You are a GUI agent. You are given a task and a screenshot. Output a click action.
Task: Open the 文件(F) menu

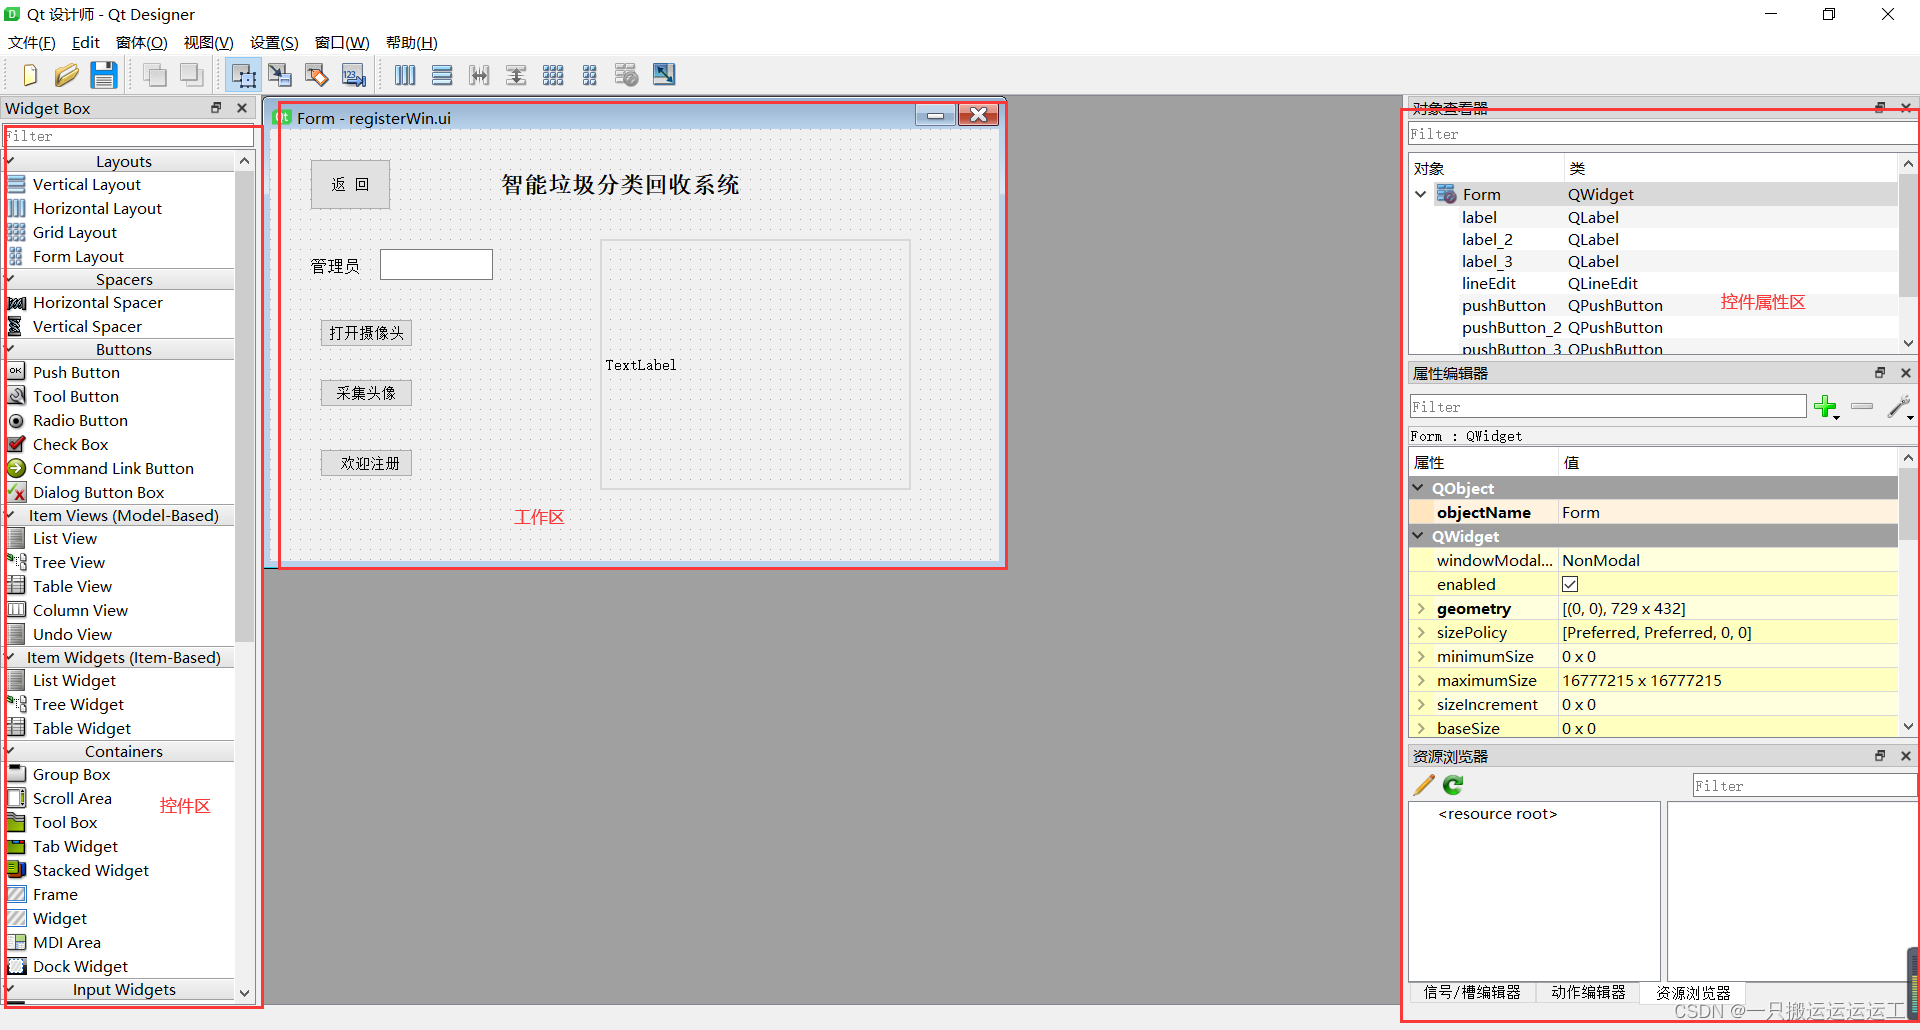tap(32, 42)
